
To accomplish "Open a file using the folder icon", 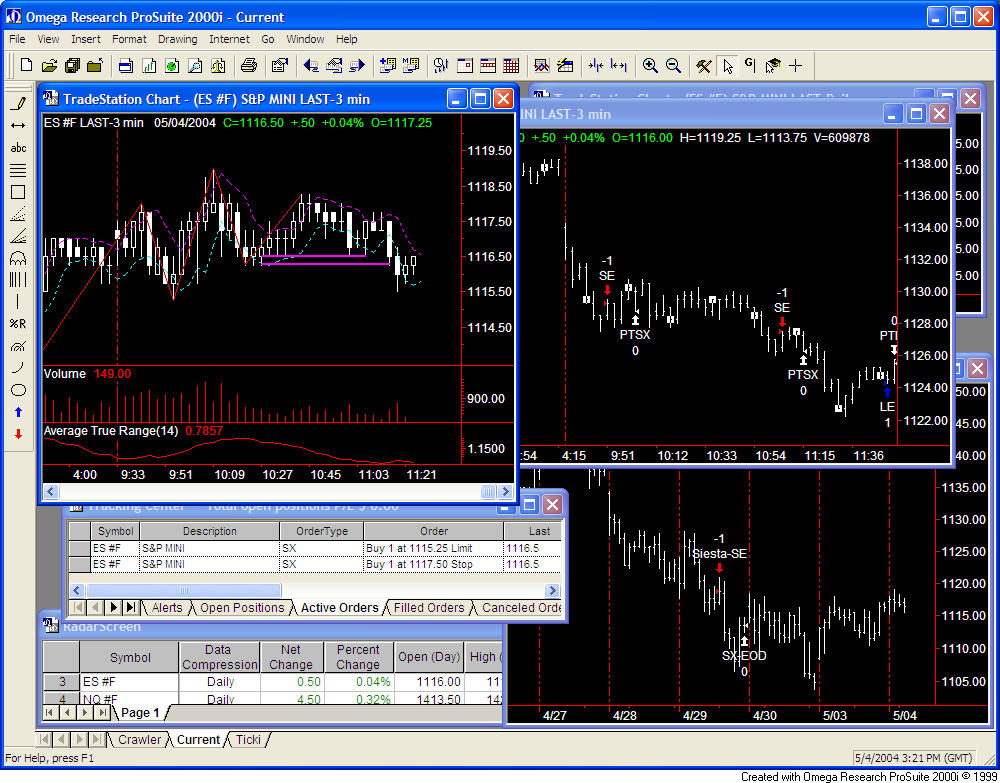I will click(x=49, y=65).
